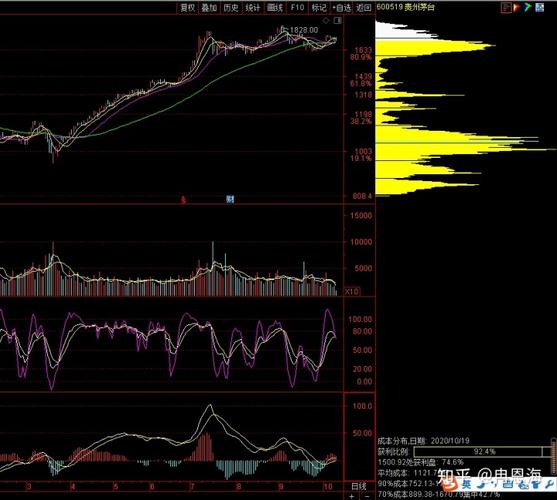Click the 成本分布,日期 2020/10/19 line
The height and width of the screenshot is (500, 557).
(x=423, y=441)
